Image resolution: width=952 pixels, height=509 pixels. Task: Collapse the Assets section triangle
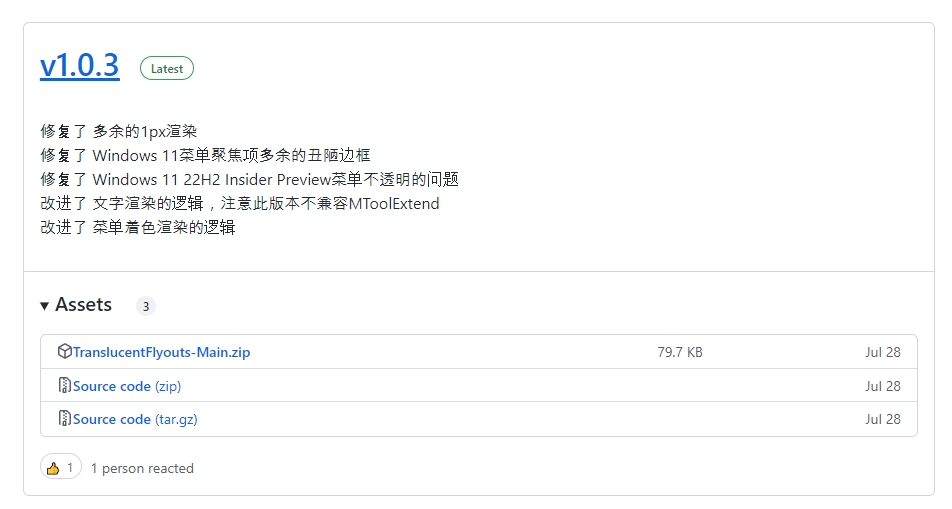[x=44, y=306]
